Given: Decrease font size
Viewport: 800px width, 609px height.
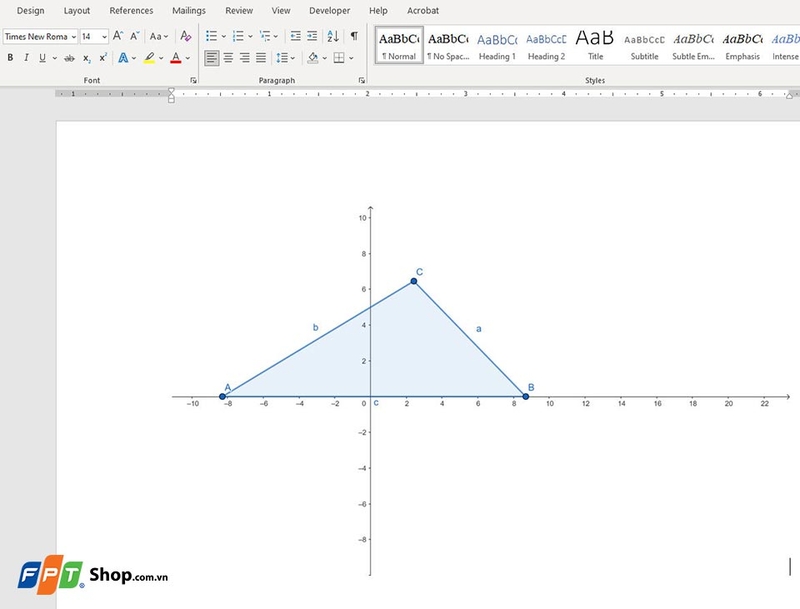Looking at the screenshot, I should click(135, 36).
